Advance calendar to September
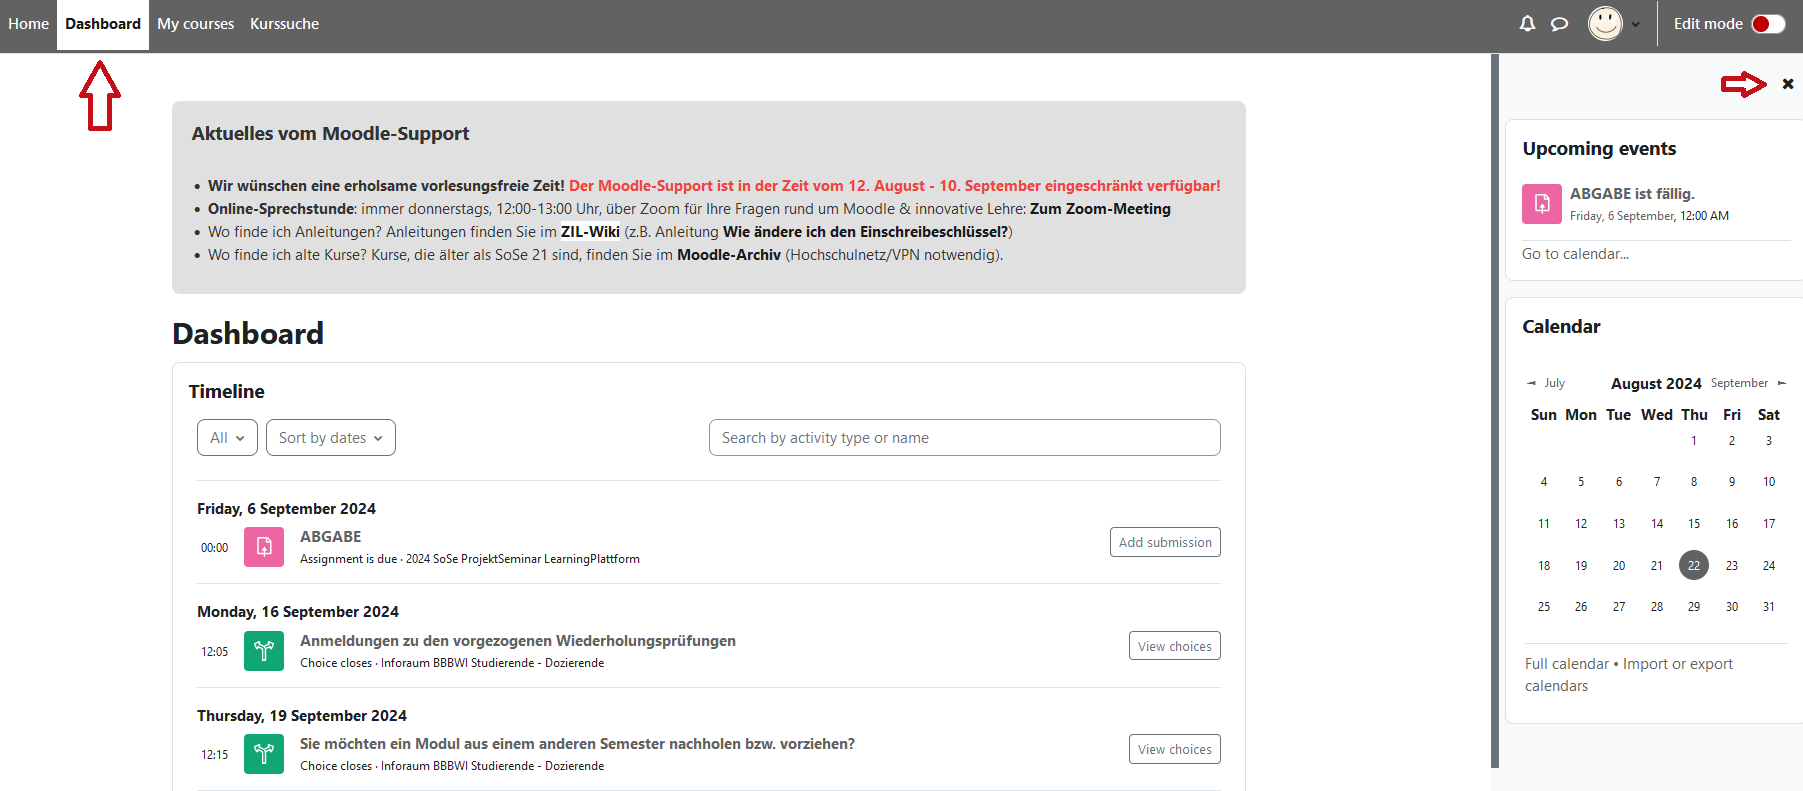Screen dimensions: 1803x791 pyautogui.click(x=1748, y=383)
